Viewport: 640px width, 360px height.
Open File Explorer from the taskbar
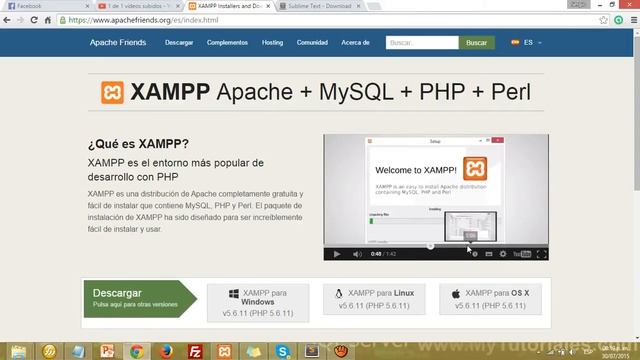[x=18, y=351]
